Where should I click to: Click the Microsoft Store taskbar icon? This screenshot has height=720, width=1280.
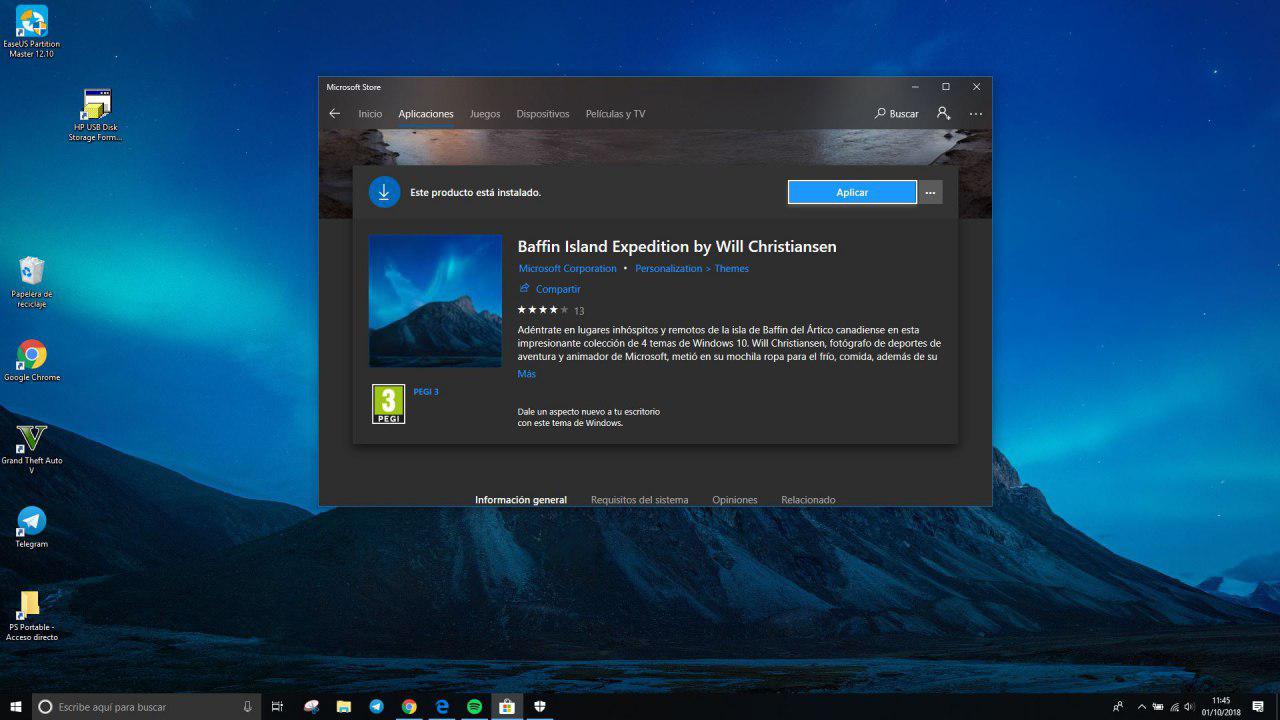[507, 707]
